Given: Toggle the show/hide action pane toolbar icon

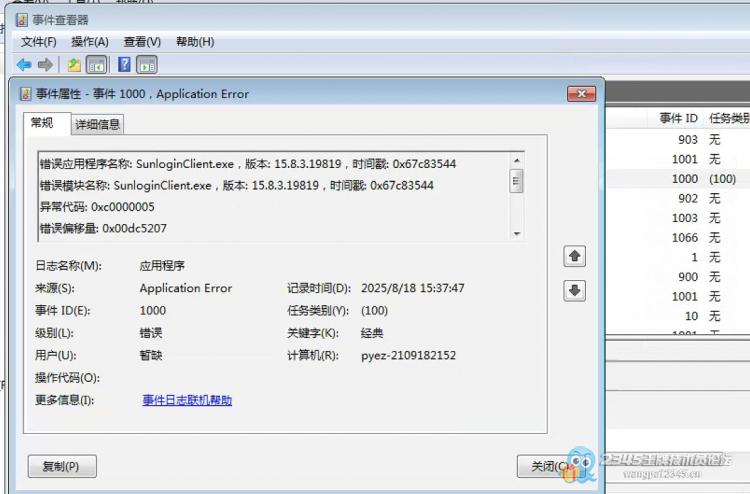Looking at the screenshot, I should point(147,65).
